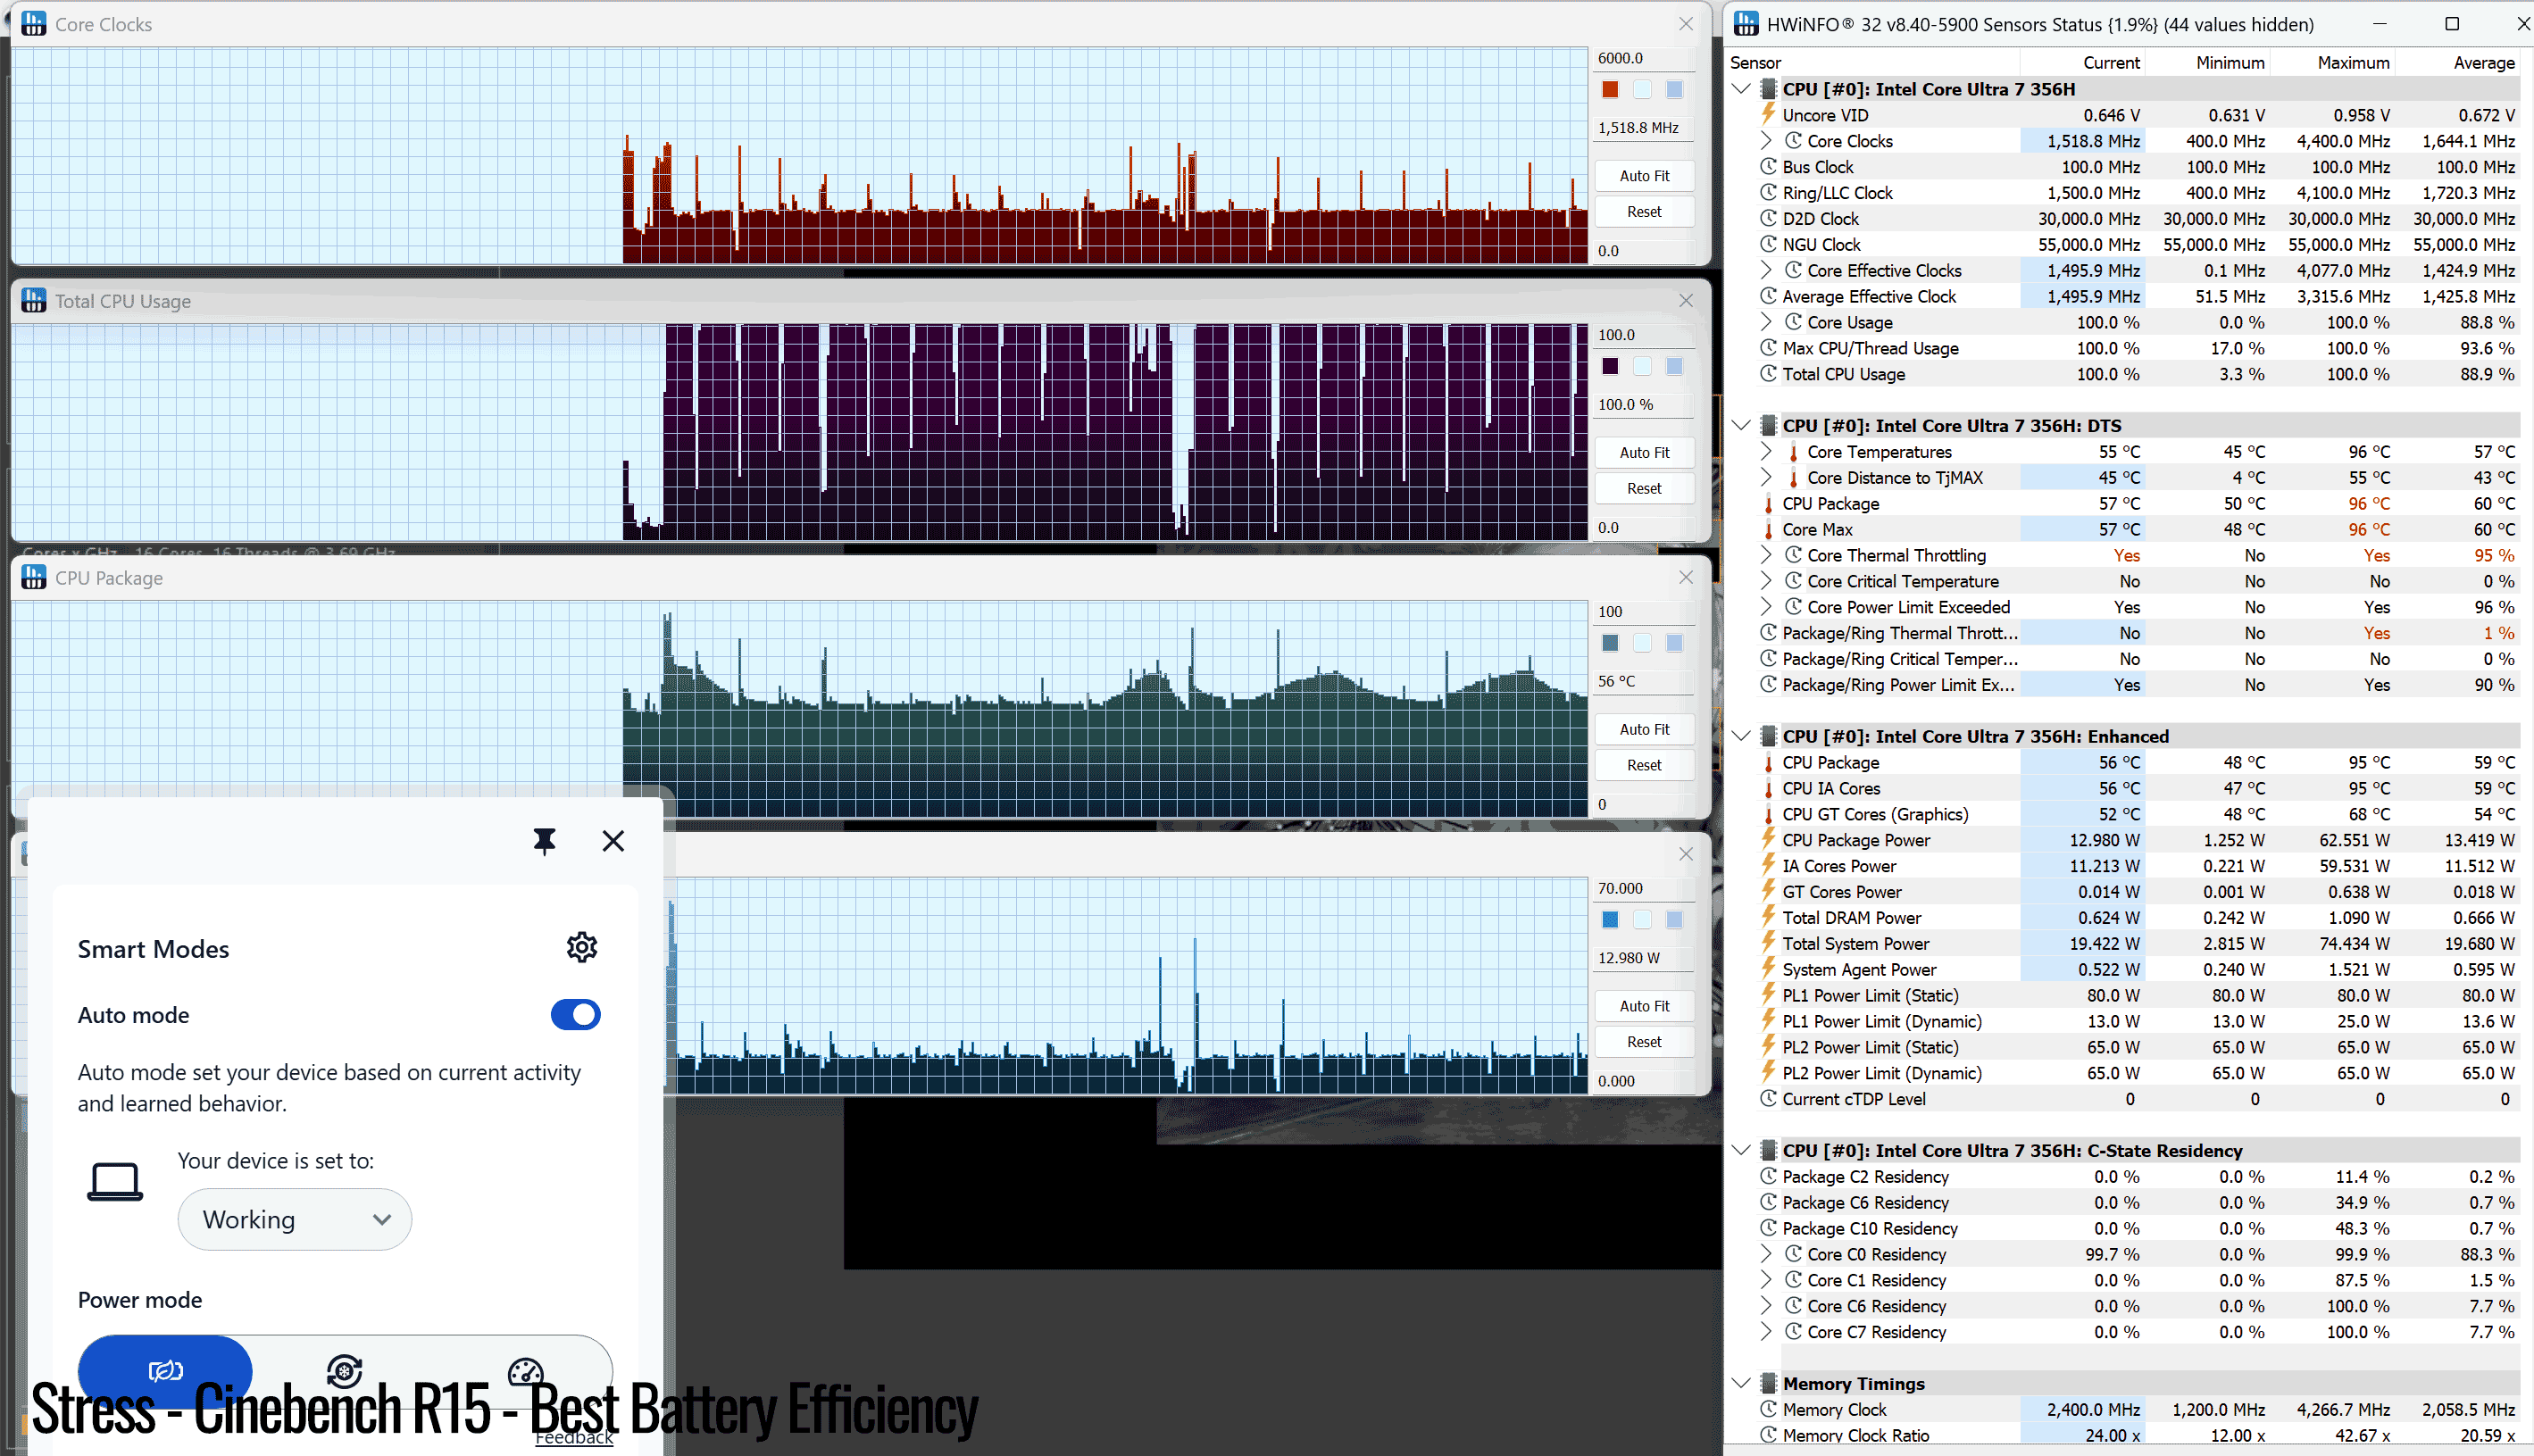Open the purple color swatch in Total CPU Usage graph
The height and width of the screenshot is (1456, 2534).
(1610, 367)
